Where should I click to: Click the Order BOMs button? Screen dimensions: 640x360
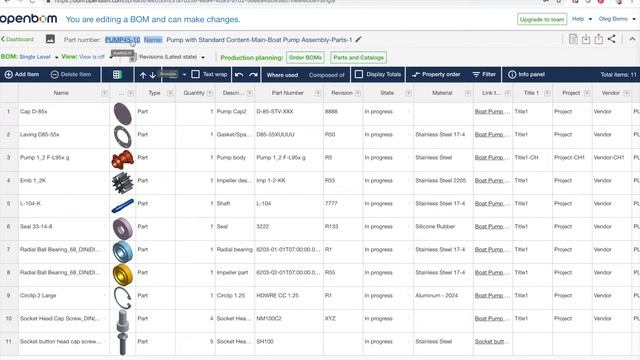(x=305, y=58)
